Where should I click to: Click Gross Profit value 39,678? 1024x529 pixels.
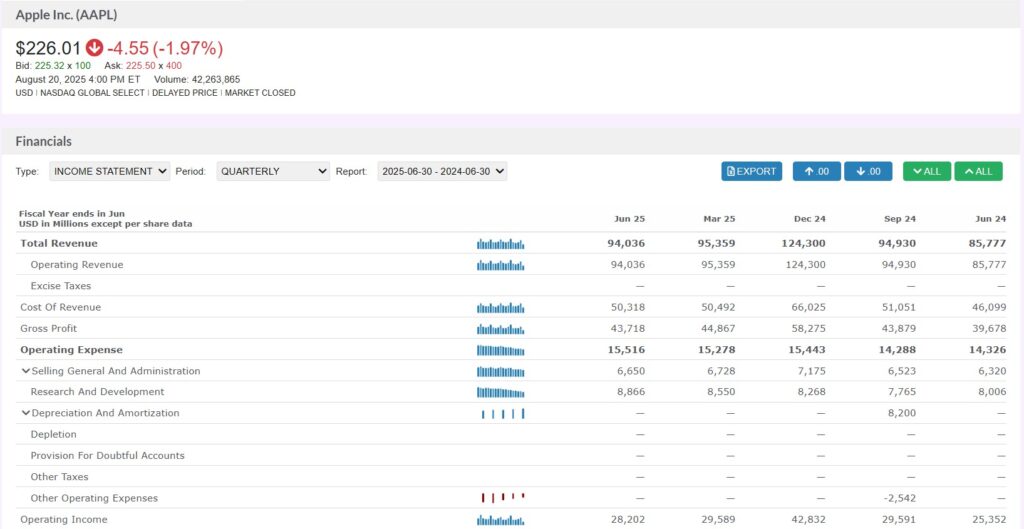click(x=989, y=329)
